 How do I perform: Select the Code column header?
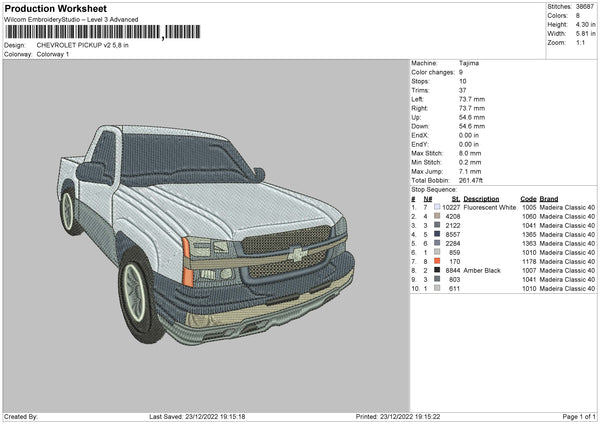528,199
